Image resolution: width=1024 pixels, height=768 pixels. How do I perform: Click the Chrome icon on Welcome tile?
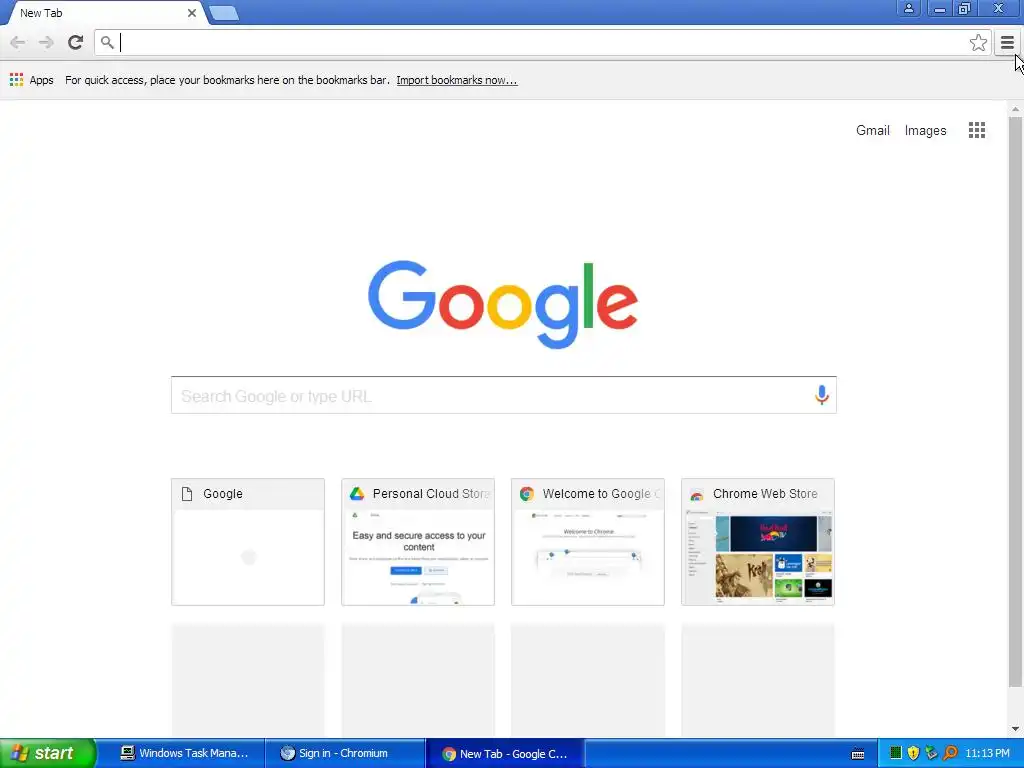[526, 494]
